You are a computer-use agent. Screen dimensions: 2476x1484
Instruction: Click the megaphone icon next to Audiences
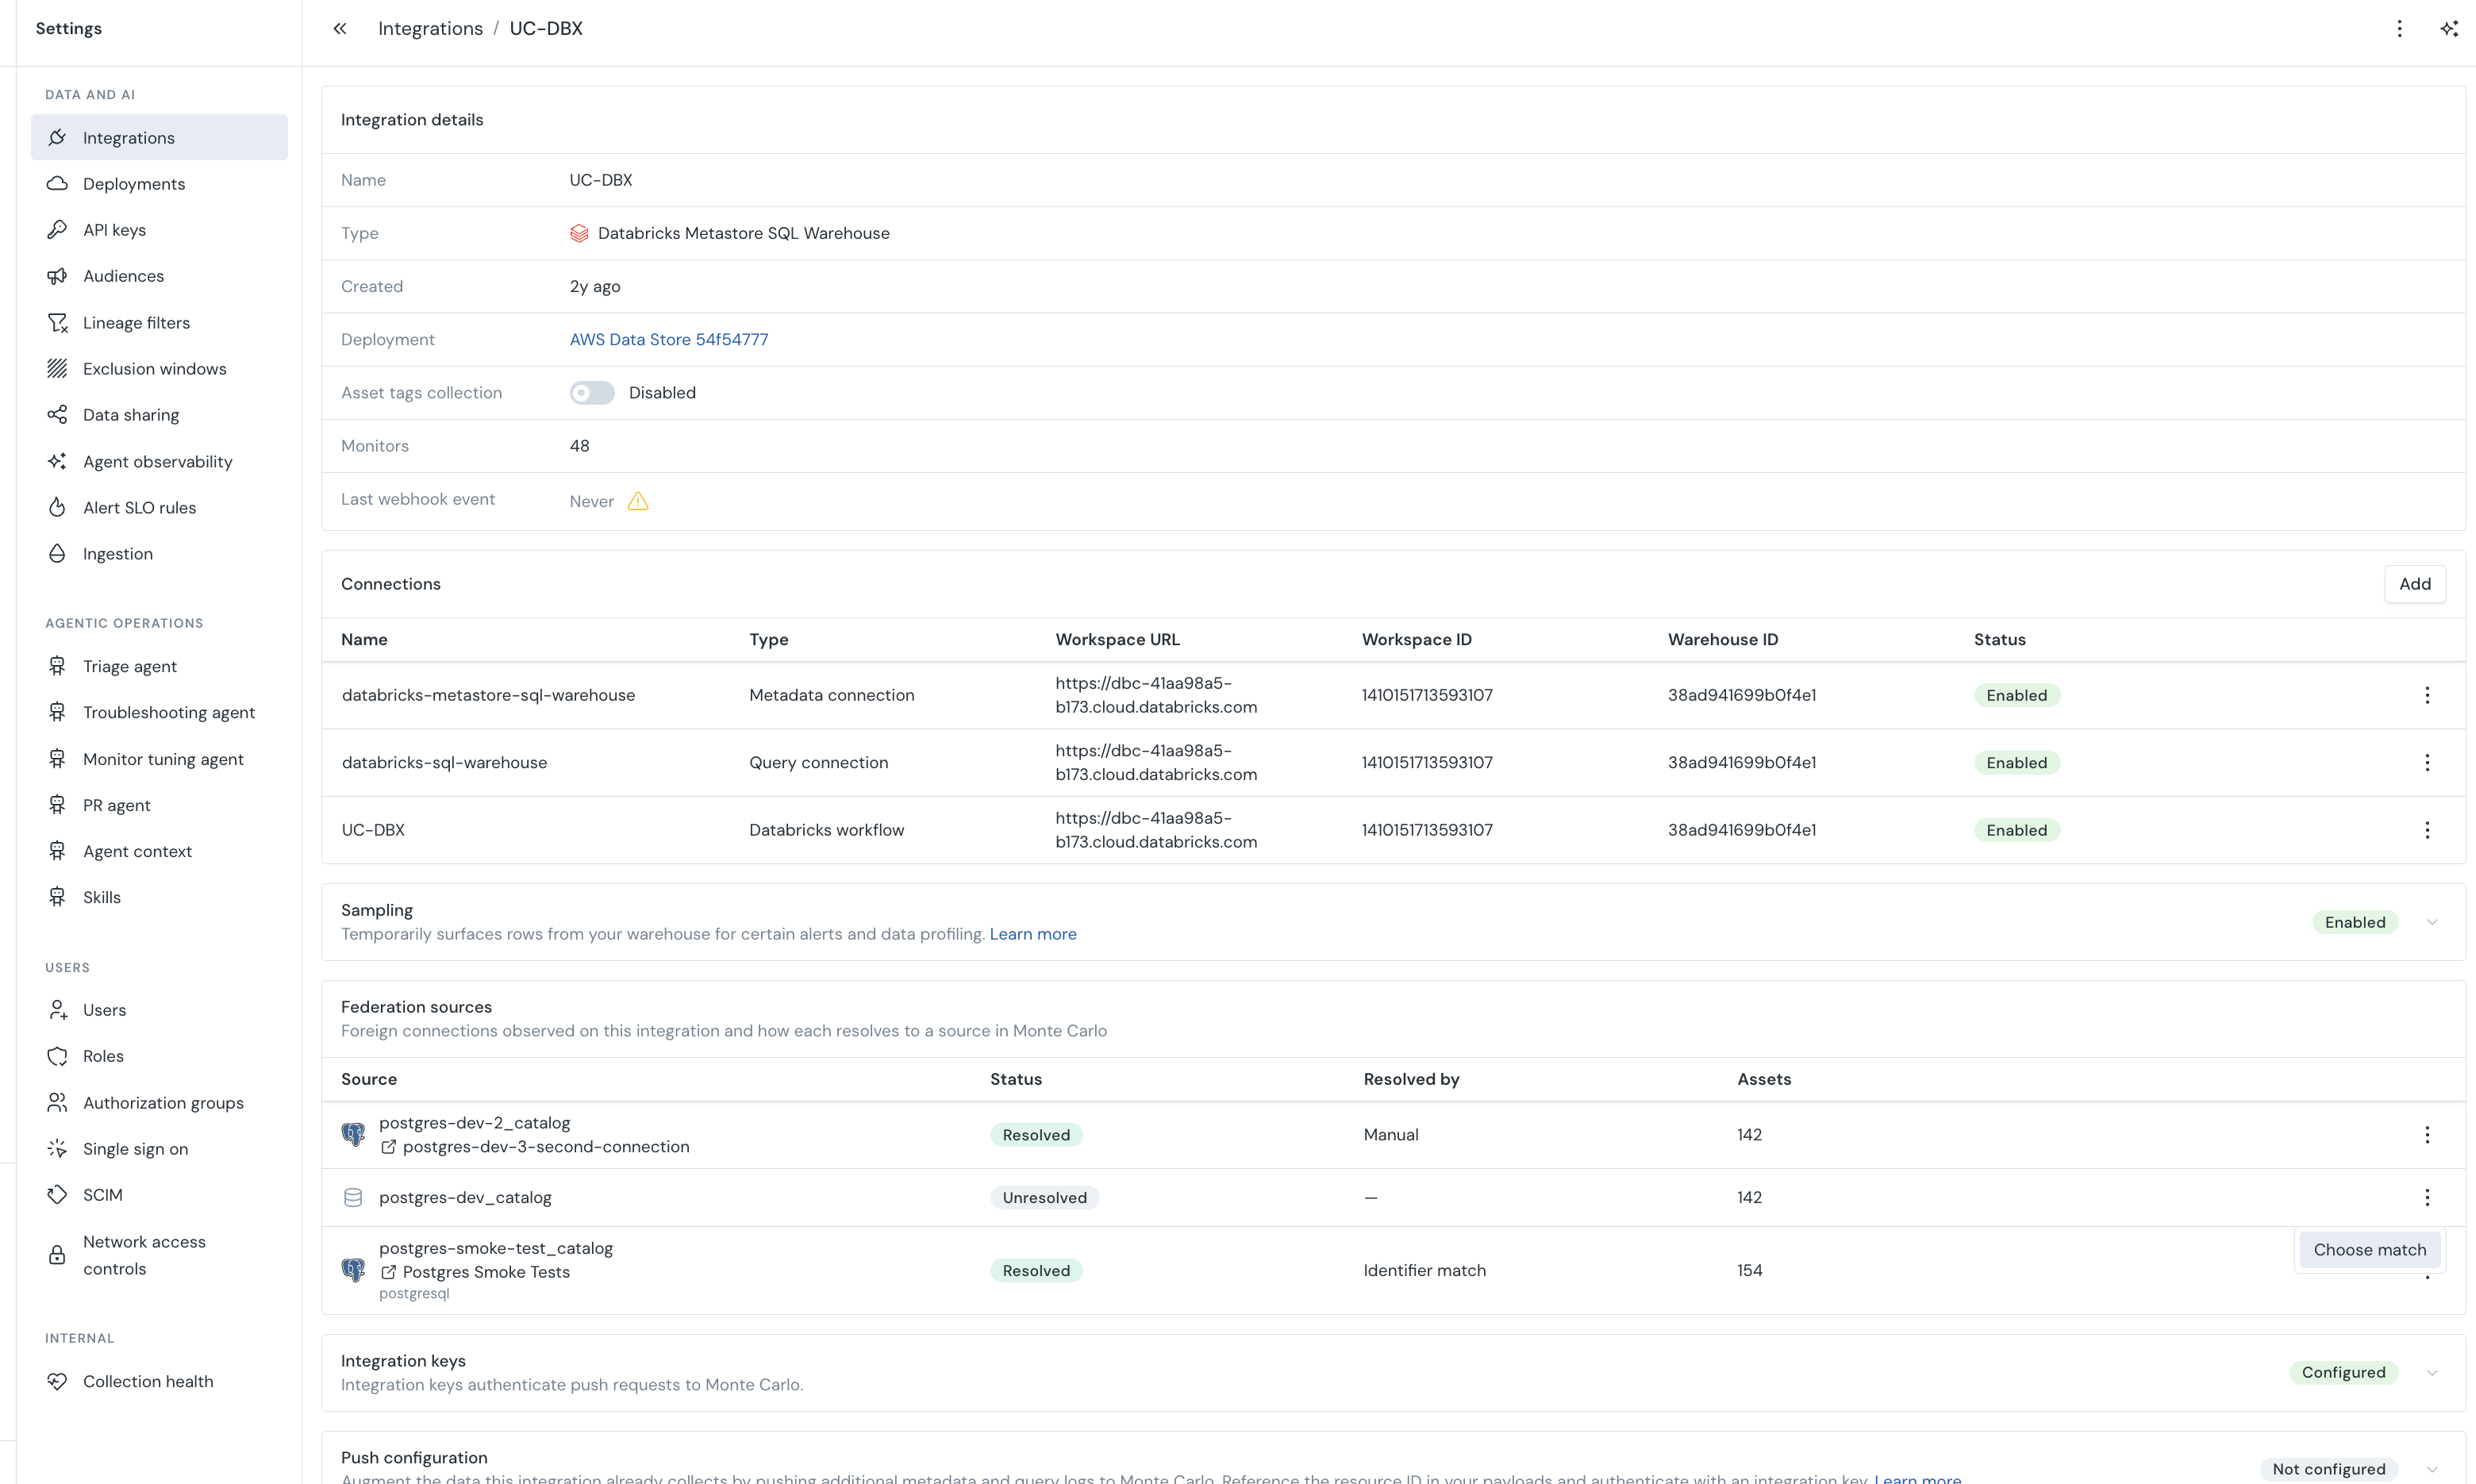[x=57, y=276]
